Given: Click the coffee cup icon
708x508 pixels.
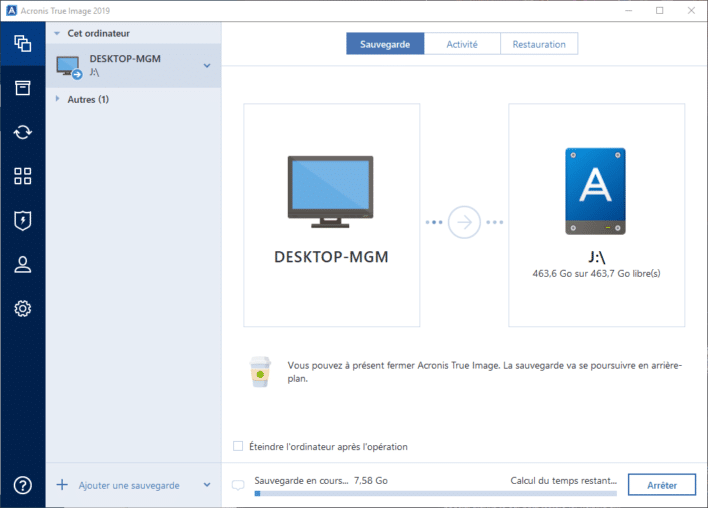Looking at the screenshot, I should click(260, 372).
